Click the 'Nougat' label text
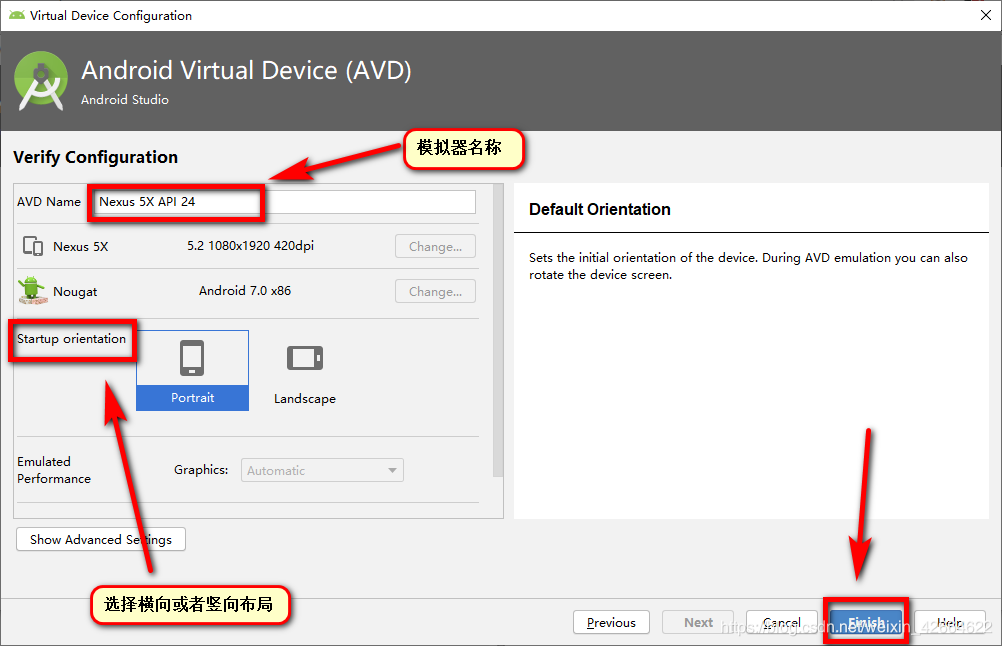The height and width of the screenshot is (646, 1002). [75, 291]
